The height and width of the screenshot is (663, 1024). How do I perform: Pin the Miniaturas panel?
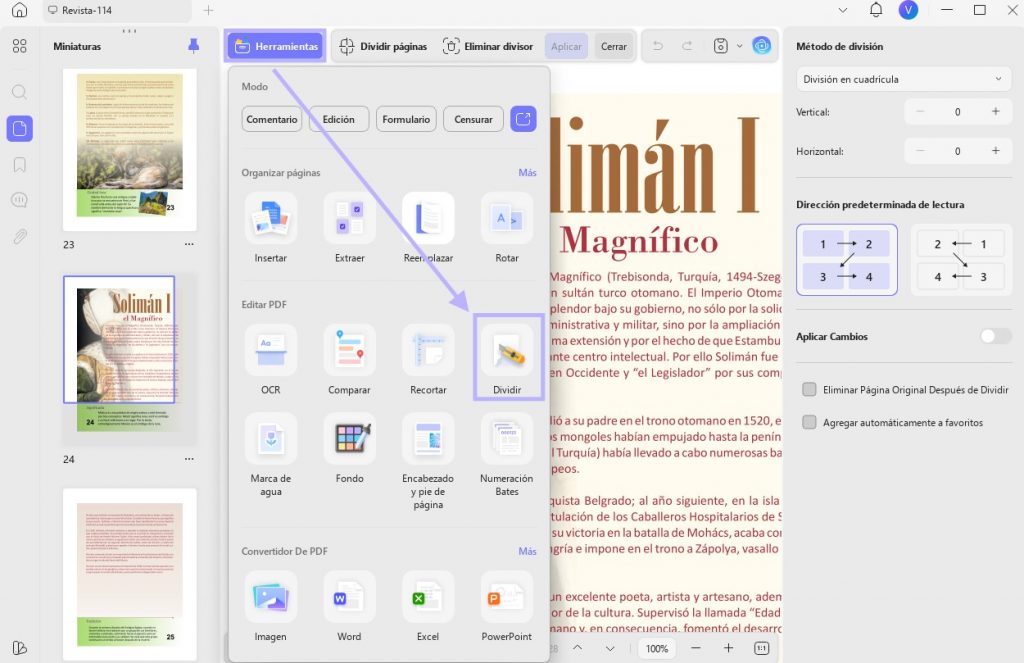193,46
